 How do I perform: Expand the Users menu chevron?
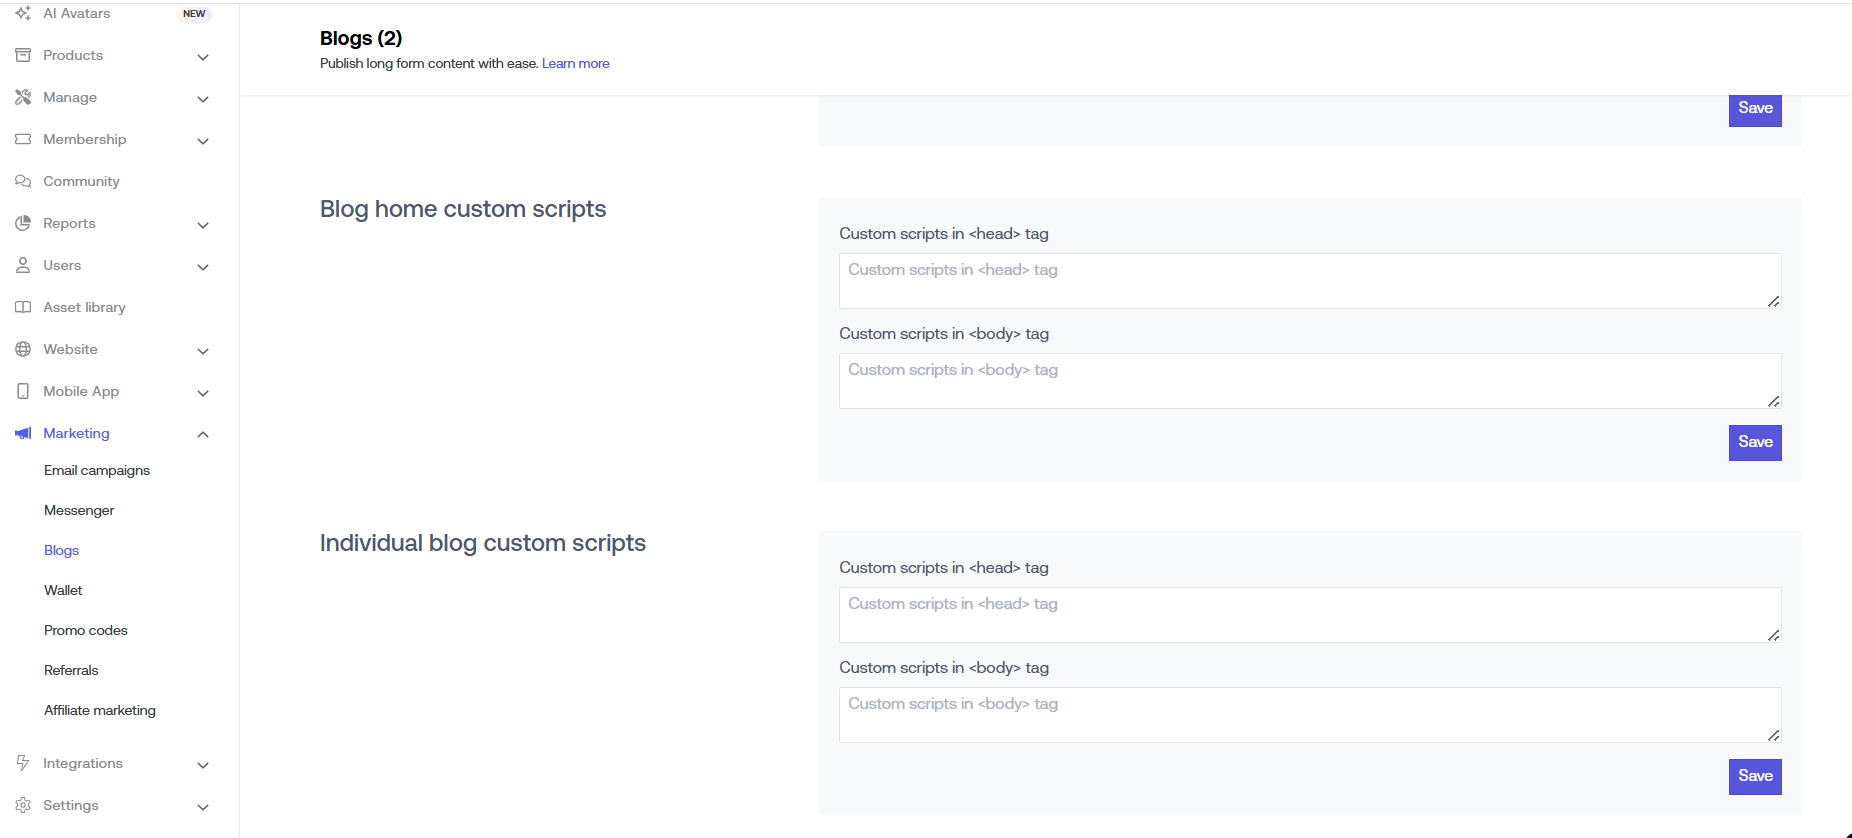coord(203,267)
